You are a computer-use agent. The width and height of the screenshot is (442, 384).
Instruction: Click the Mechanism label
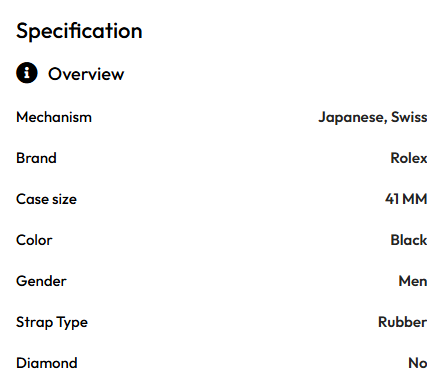pos(54,117)
